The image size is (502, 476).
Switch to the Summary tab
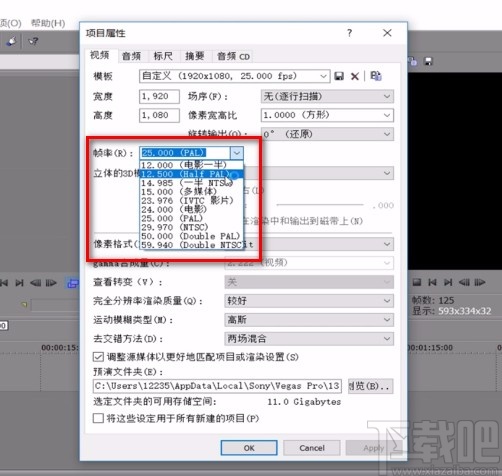click(195, 56)
